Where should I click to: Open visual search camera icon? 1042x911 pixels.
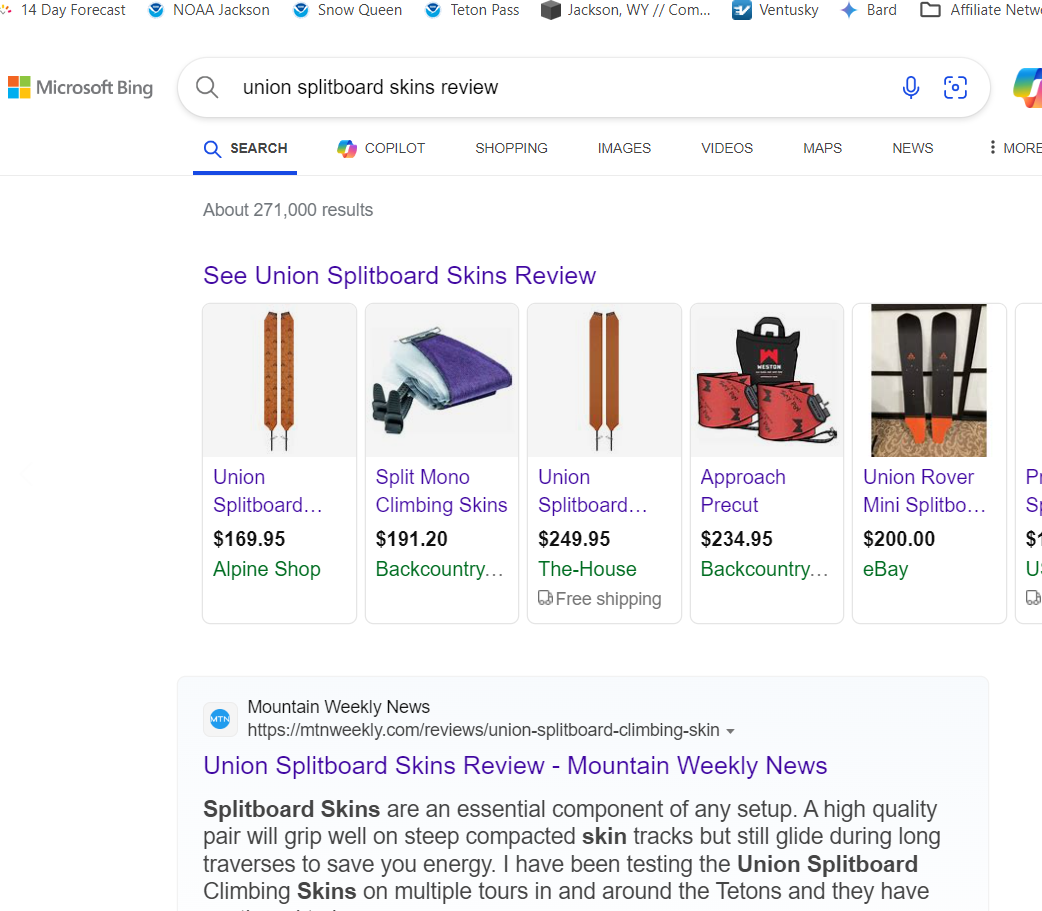point(955,88)
